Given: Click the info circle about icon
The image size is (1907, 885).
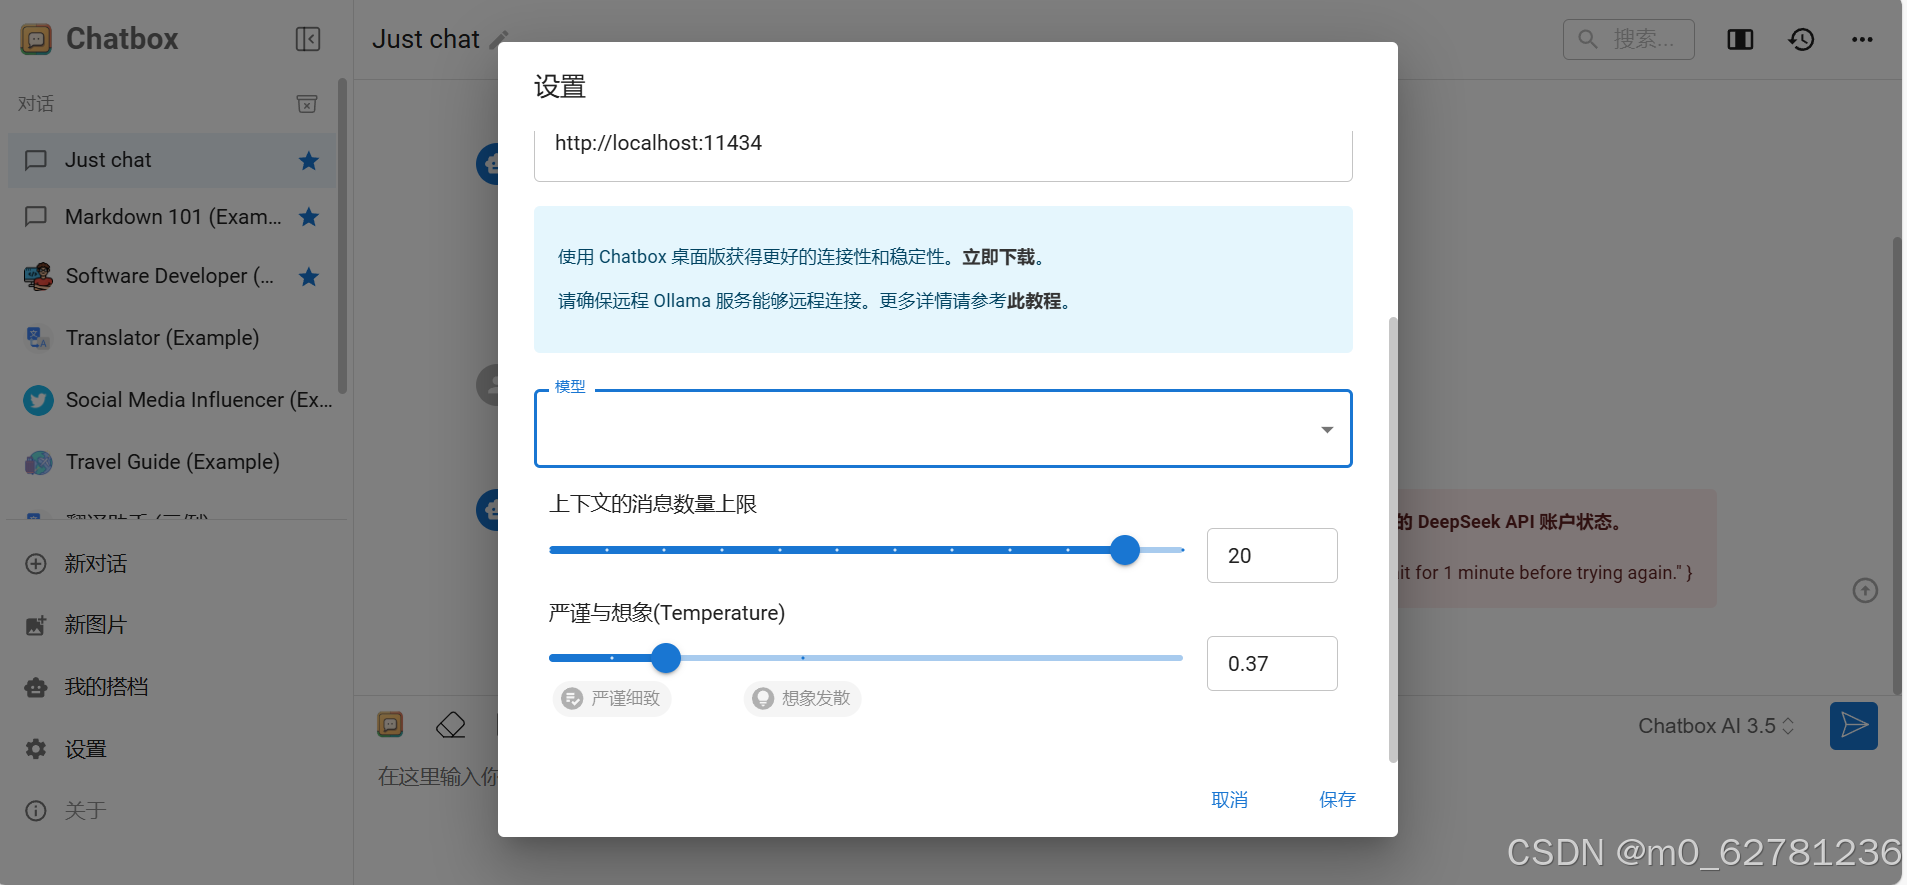Looking at the screenshot, I should pos(36,810).
